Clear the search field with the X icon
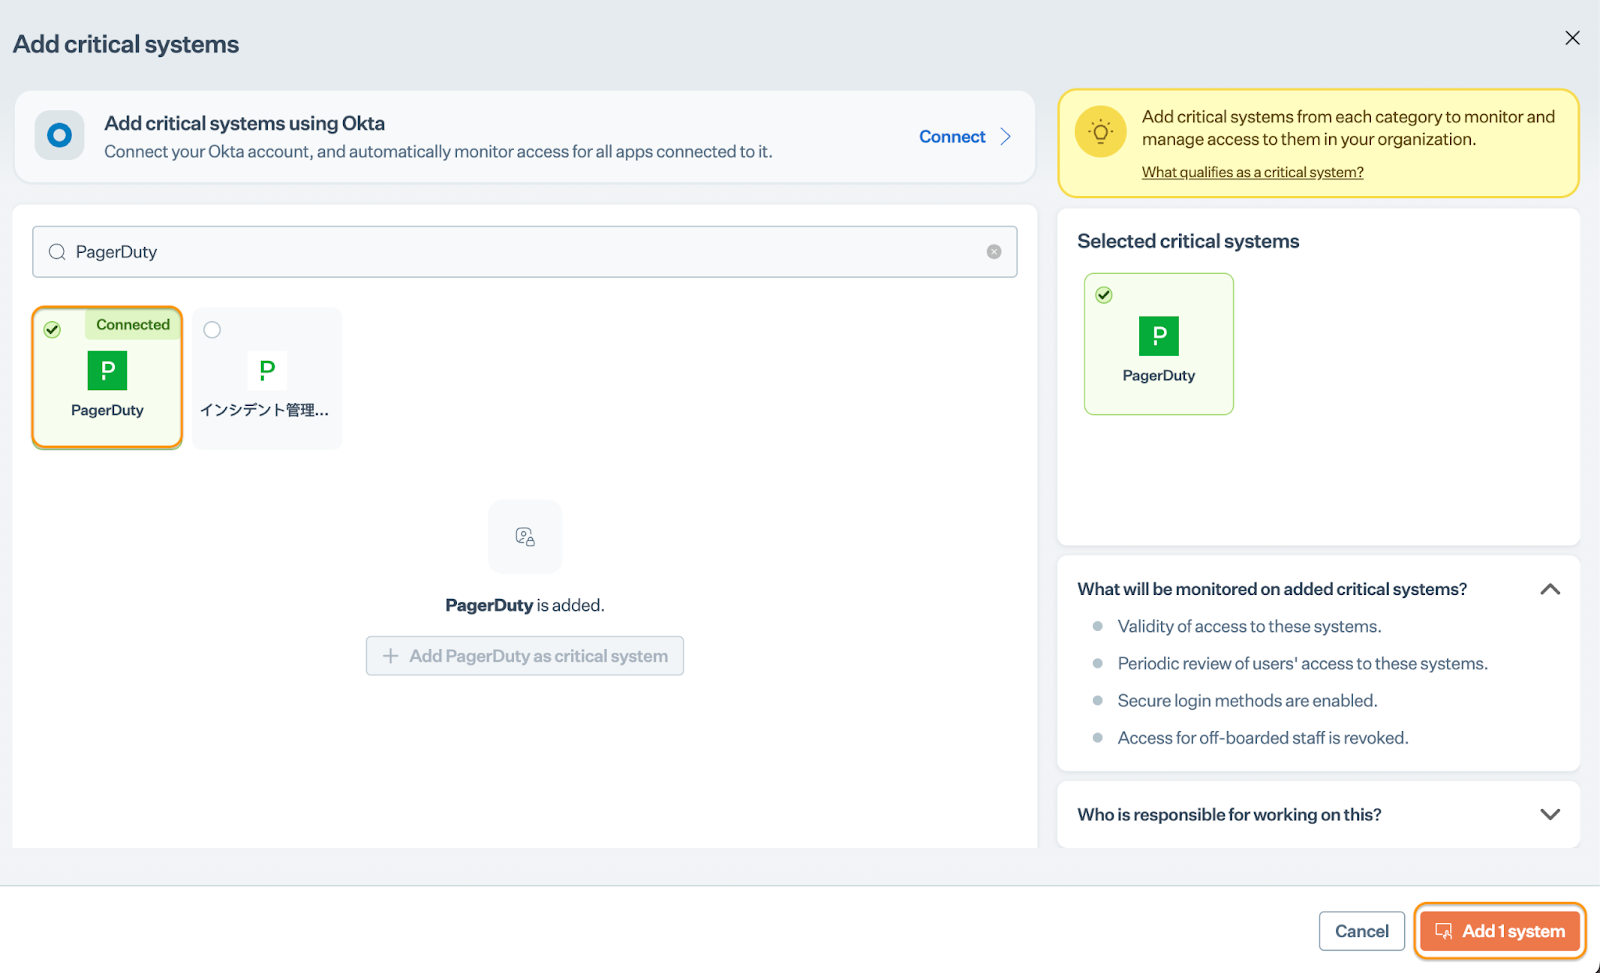This screenshot has width=1600, height=973. click(994, 252)
